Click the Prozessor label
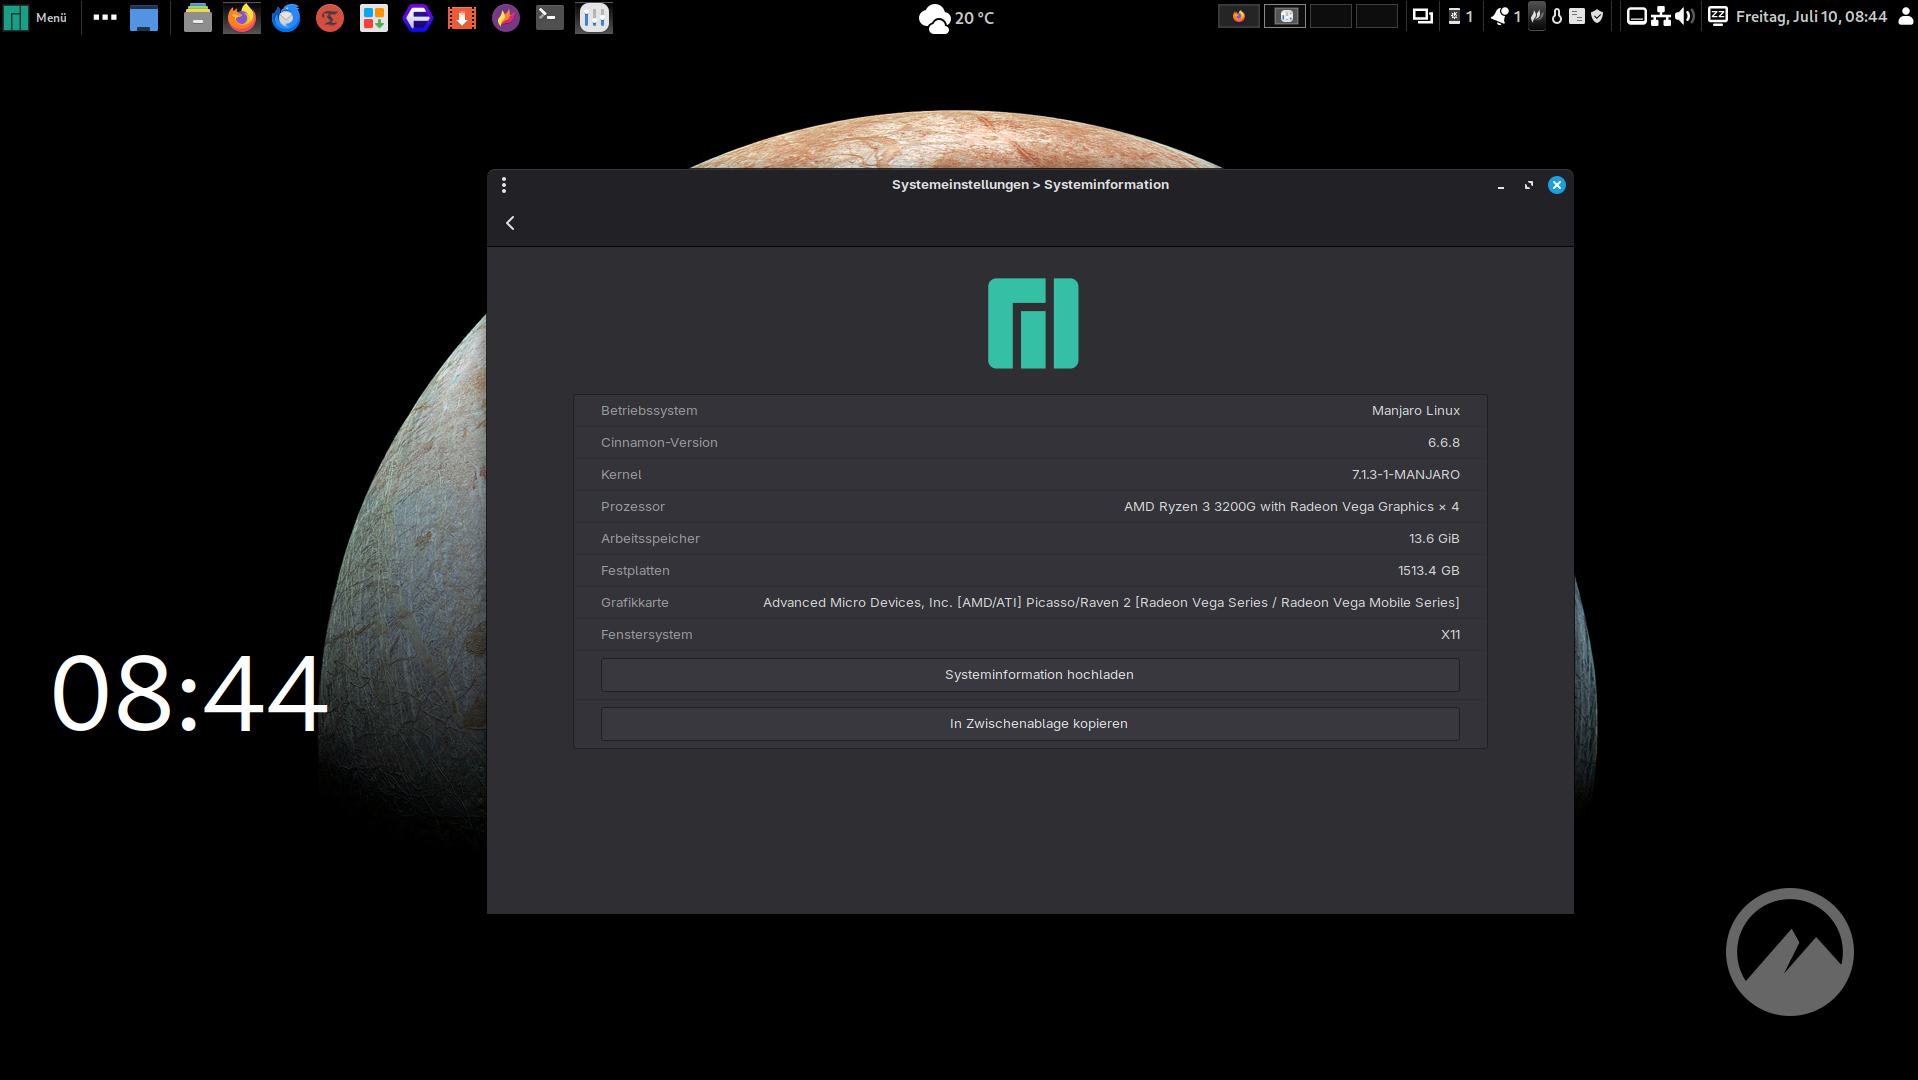Image resolution: width=1918 pixels, height=1080 pixels. click(x=633, y=507)
